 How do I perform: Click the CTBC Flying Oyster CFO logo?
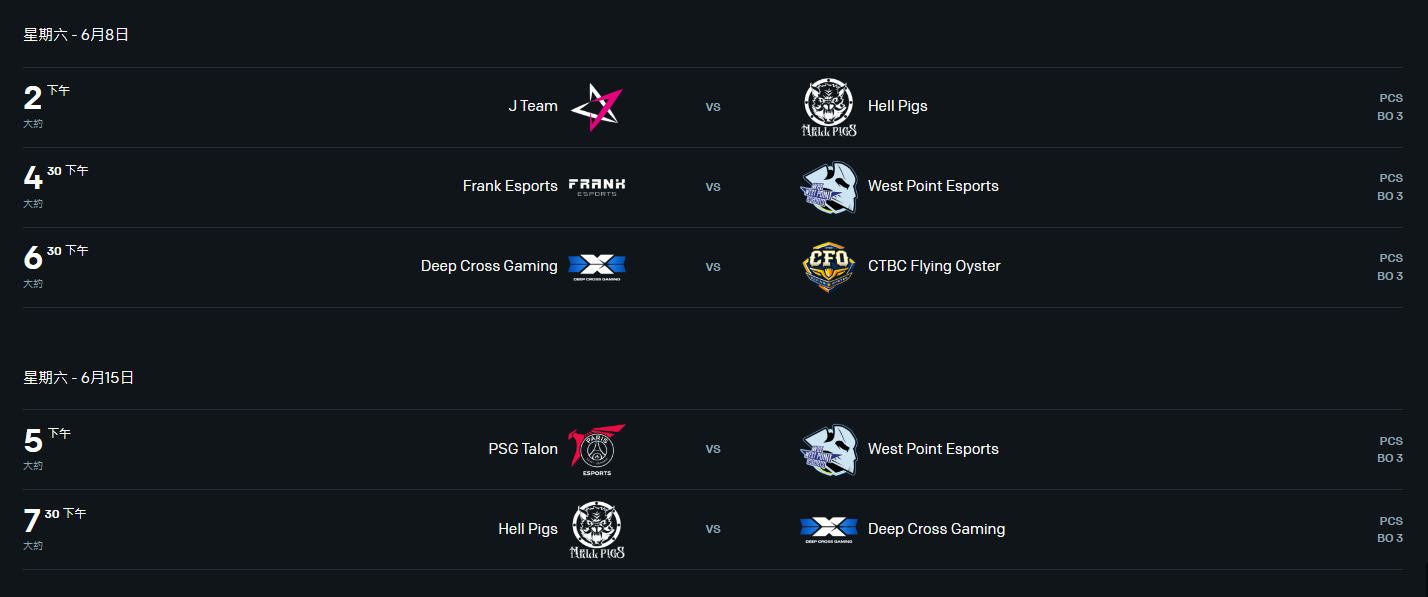[x=829, y=267]
